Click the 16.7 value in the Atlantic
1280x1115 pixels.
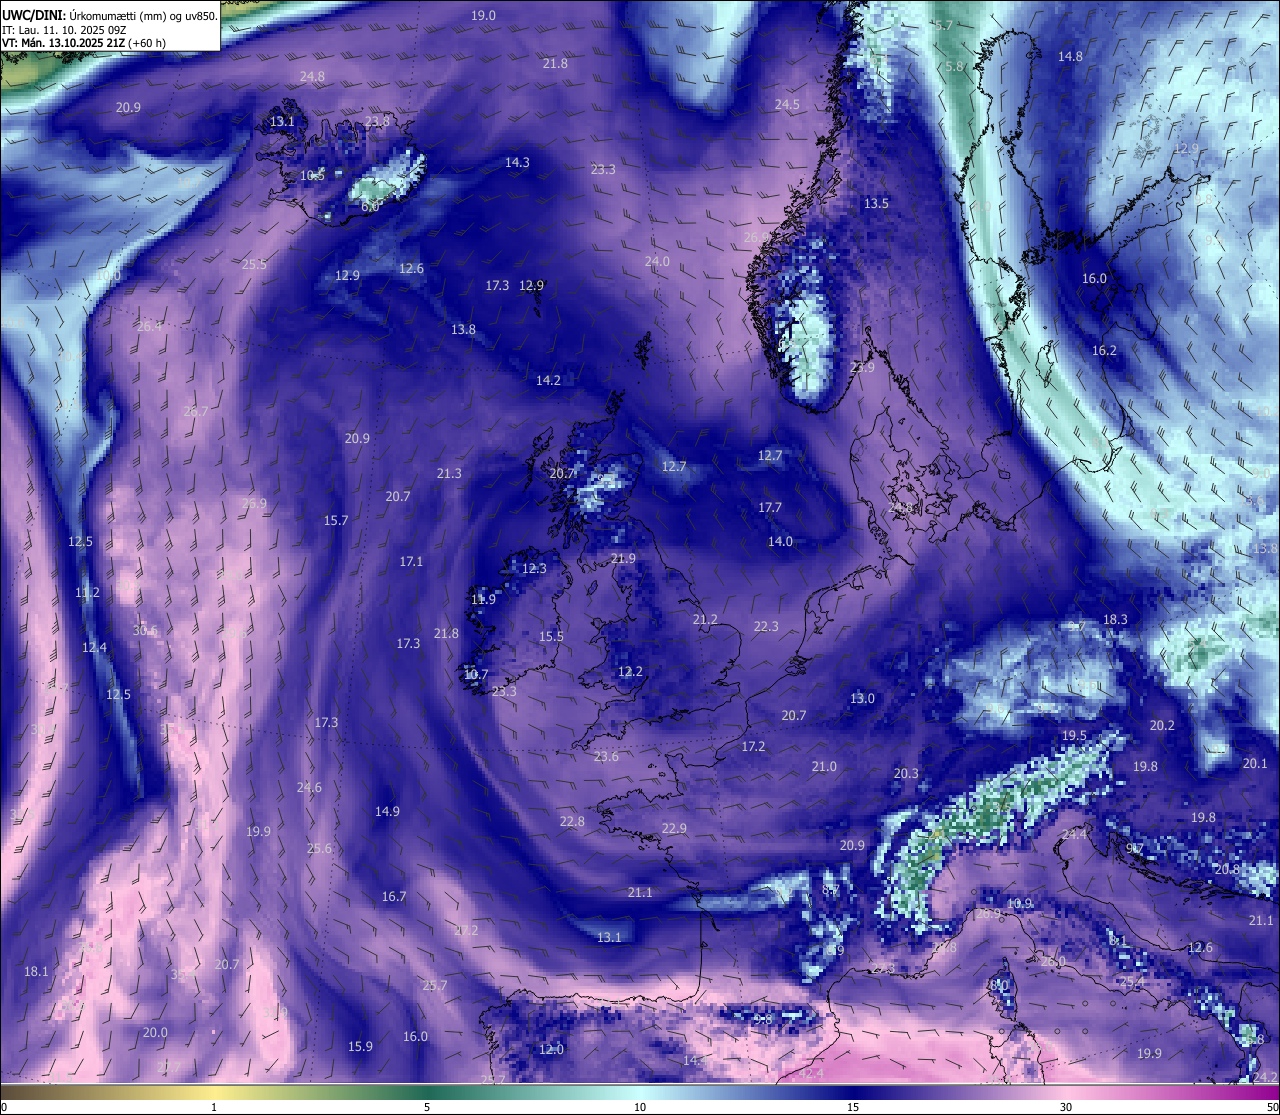tap(394, 896)
